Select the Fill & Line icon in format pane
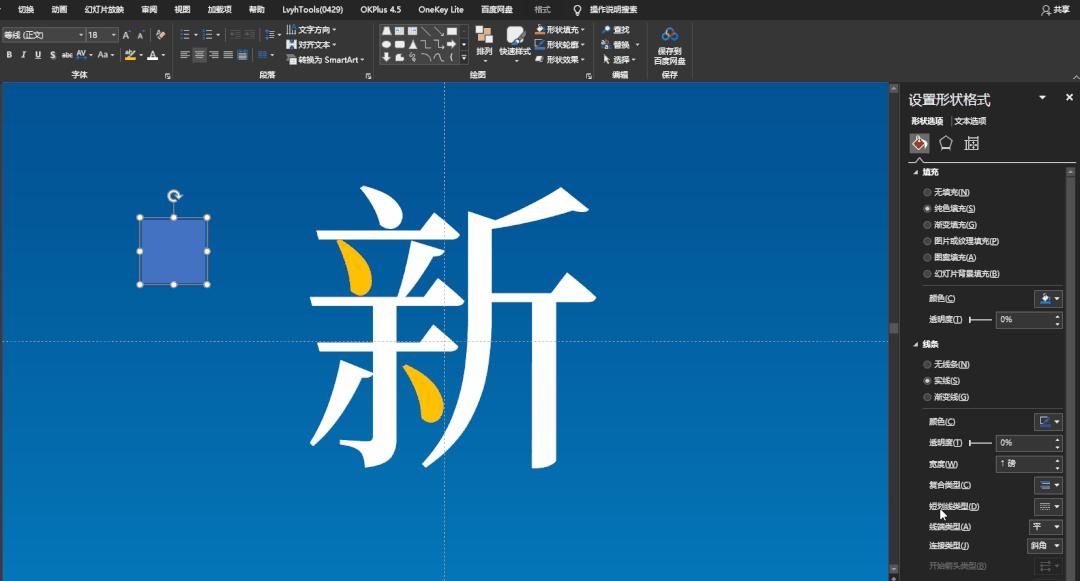 coord(921,142)
